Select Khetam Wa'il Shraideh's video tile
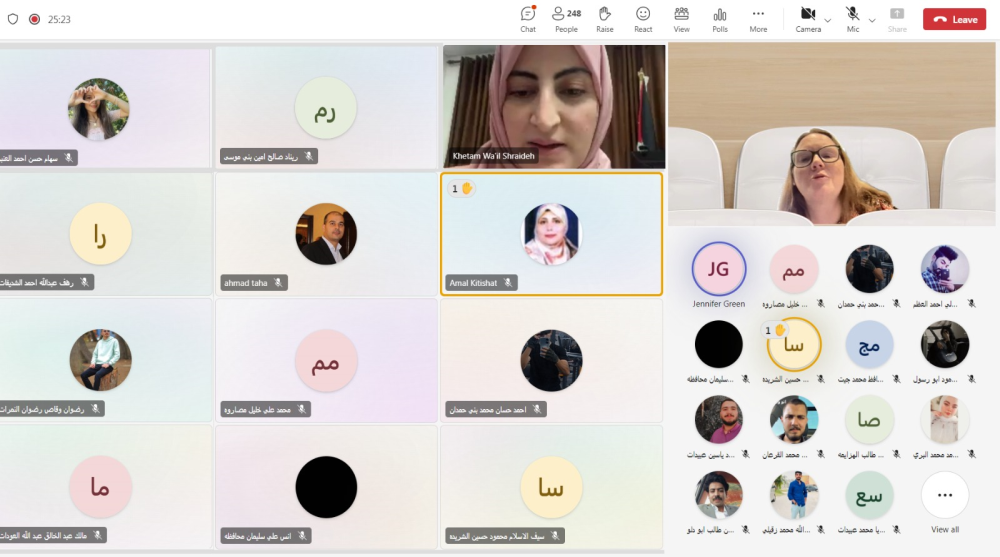Screen dimensions: 1000x557 click(x=553, y=106)
